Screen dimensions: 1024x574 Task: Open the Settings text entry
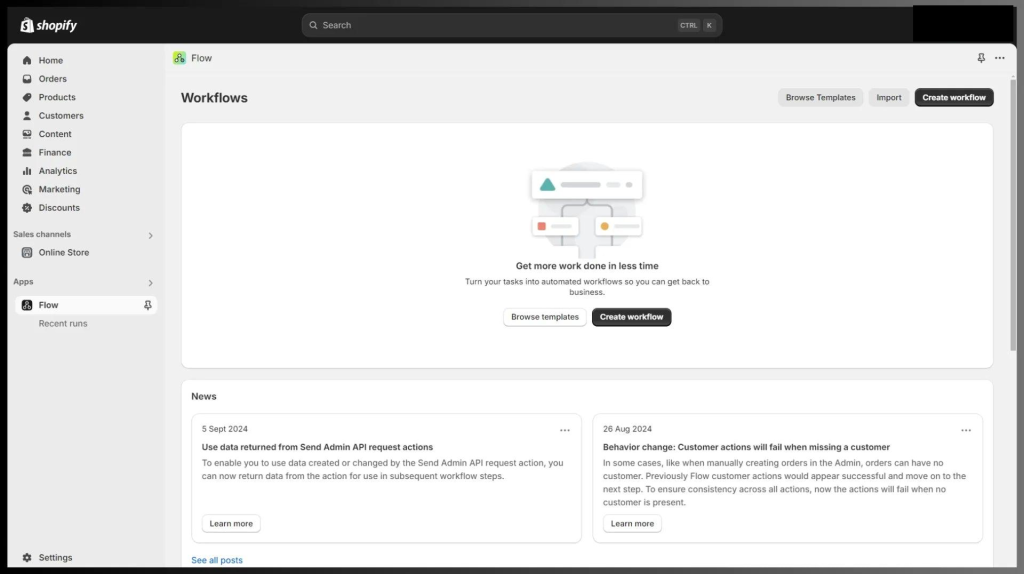point(56,558)
